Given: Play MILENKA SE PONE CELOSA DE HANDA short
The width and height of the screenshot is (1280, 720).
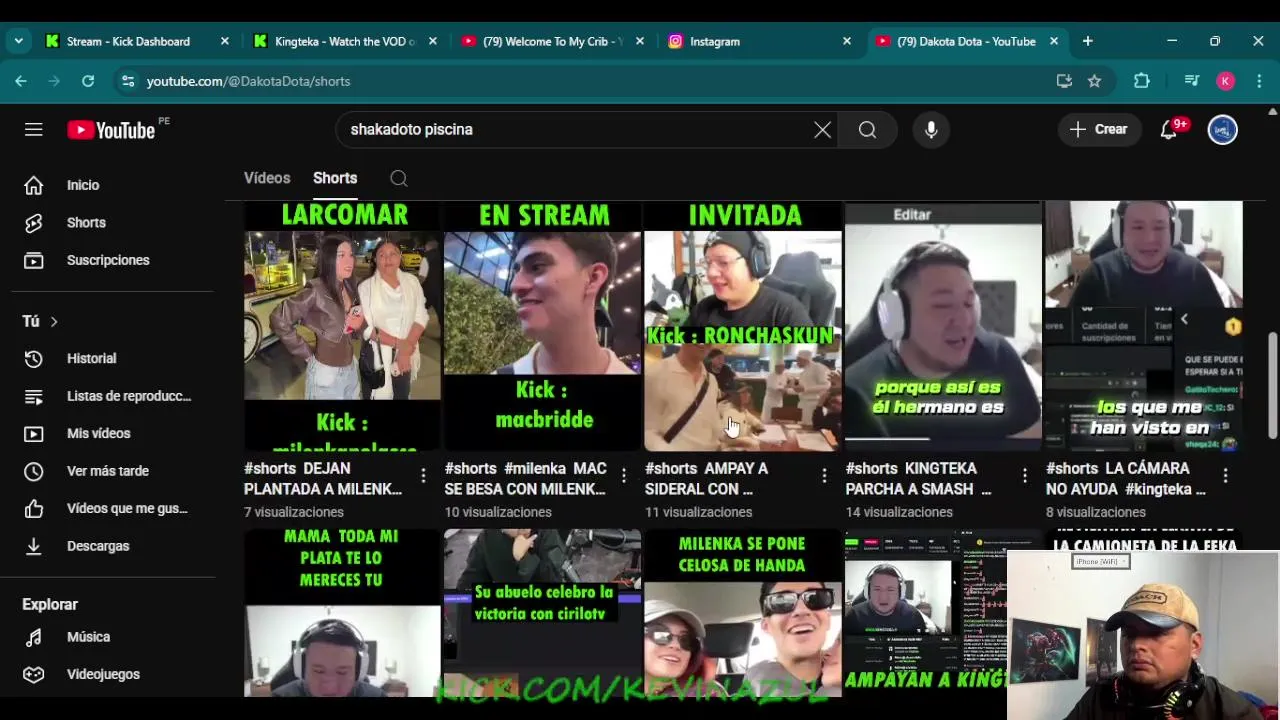Looking at the screenshot, I should coord(743,611).
